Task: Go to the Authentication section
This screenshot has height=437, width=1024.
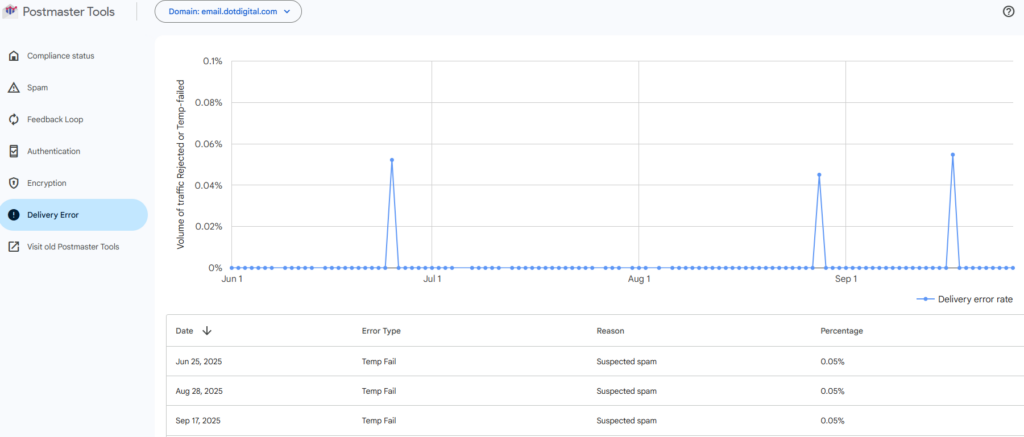Action: click(53, 152)
